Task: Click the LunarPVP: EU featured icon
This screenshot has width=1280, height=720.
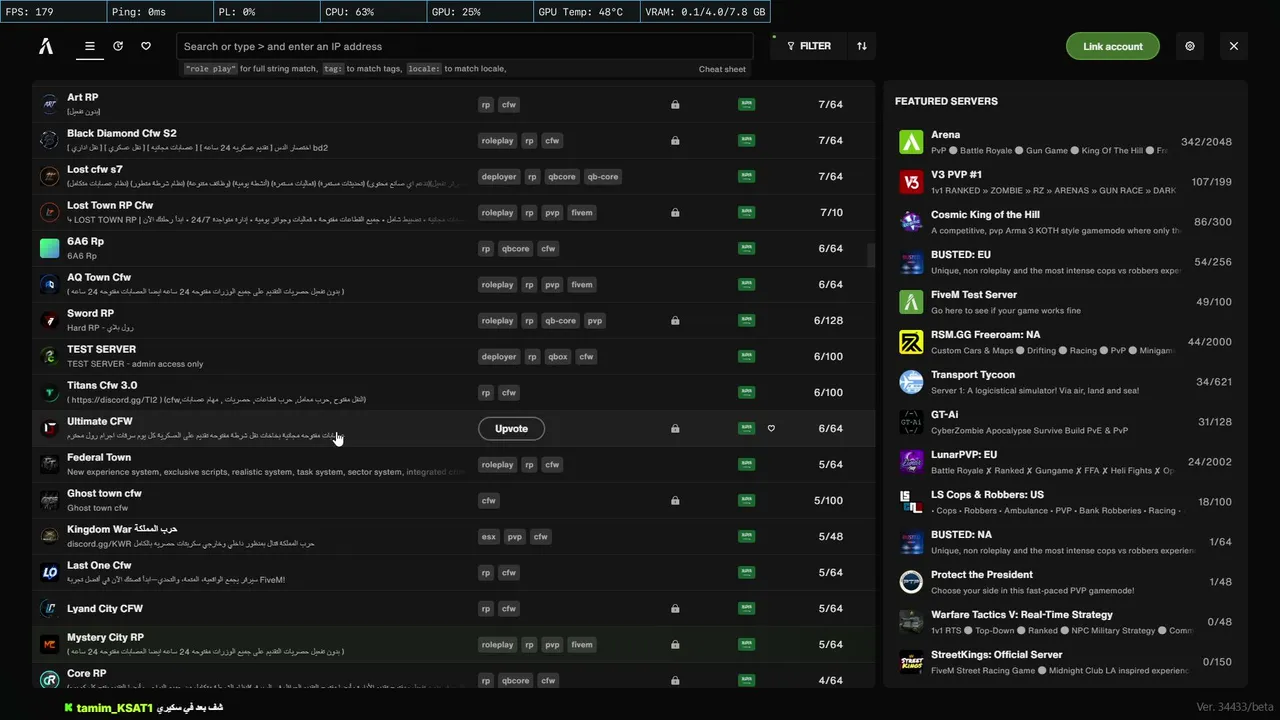Action: (911, 462)
